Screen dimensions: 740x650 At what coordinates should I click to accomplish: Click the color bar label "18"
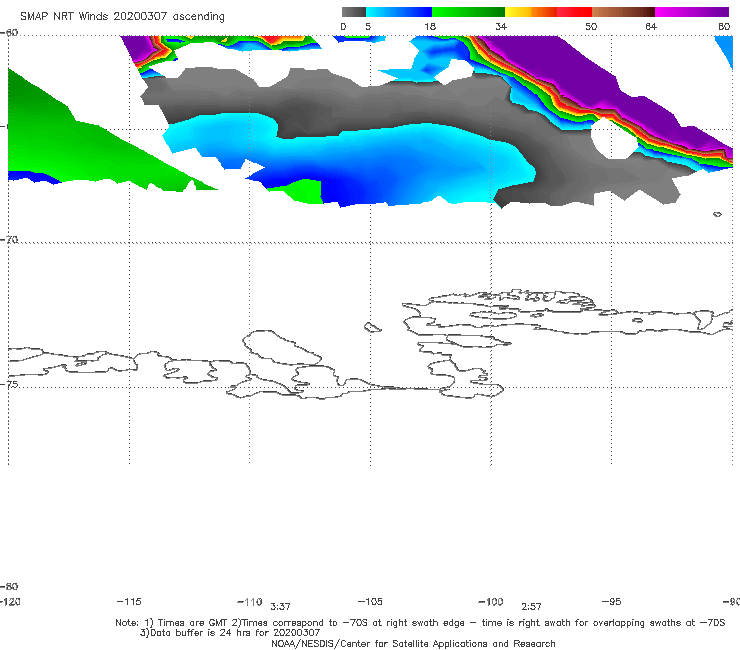(430, 26)
